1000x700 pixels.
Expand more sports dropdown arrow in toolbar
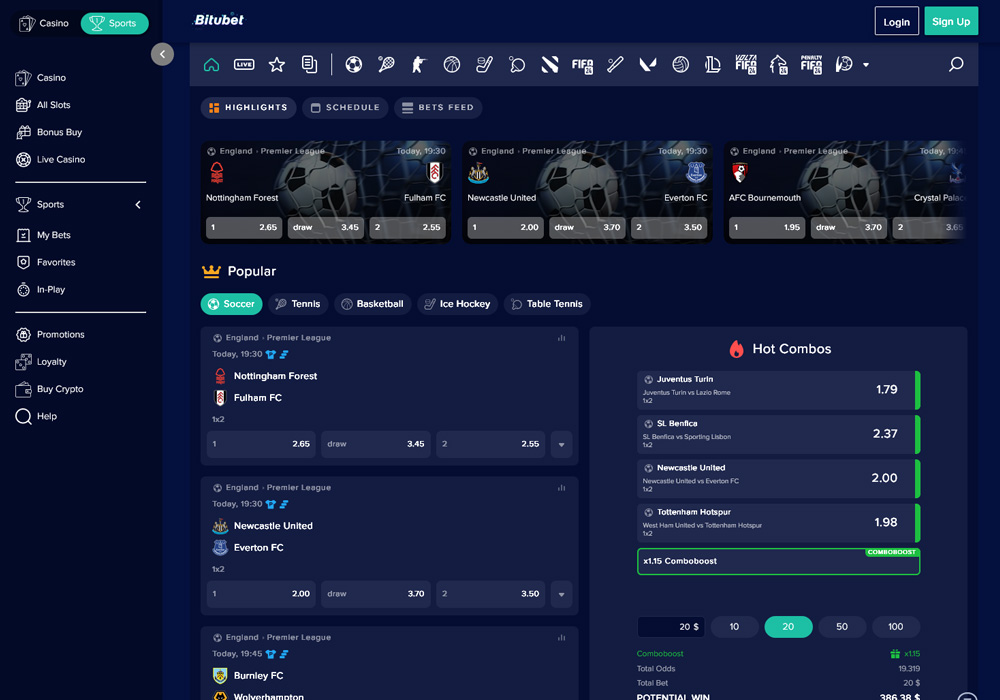[x=865, y=65]
